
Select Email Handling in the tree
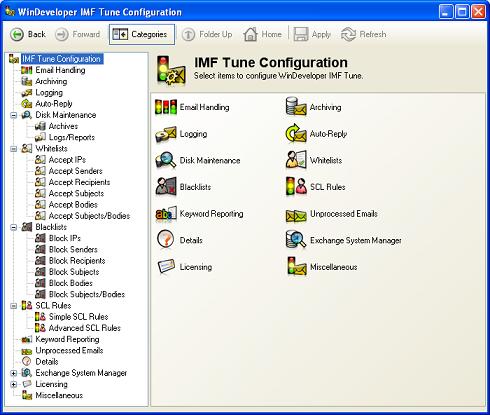coord(60,70)
